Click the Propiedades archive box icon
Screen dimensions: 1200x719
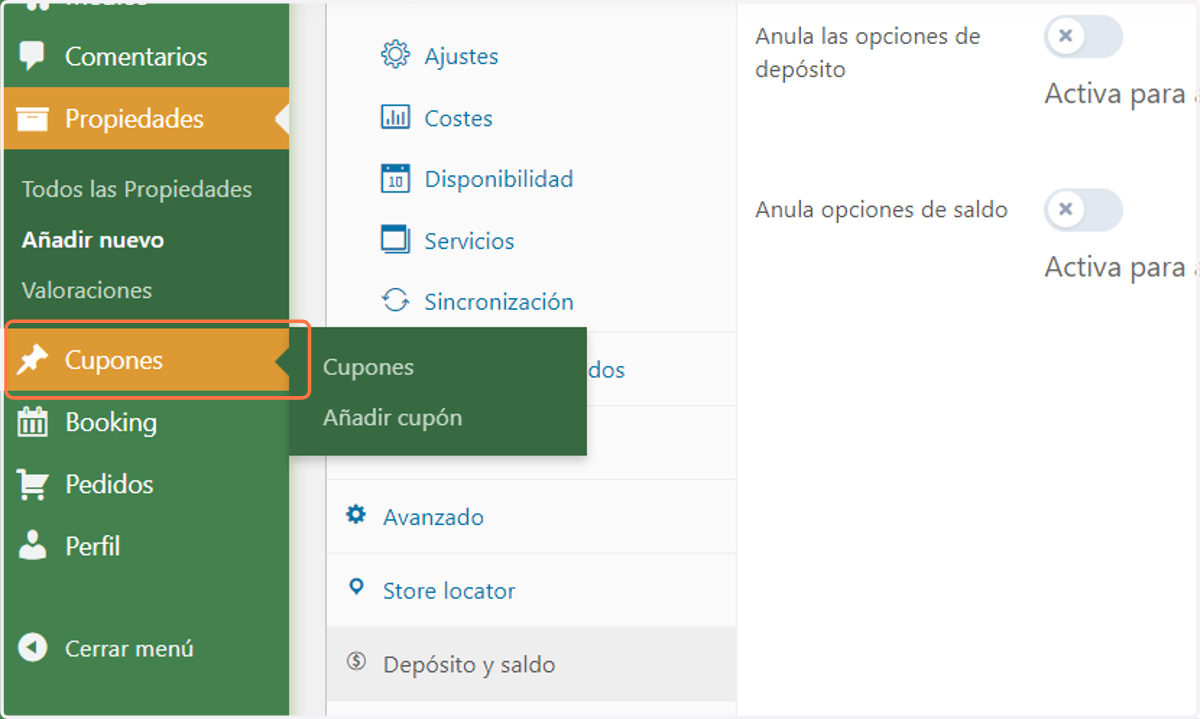click(x=33, y=119)
